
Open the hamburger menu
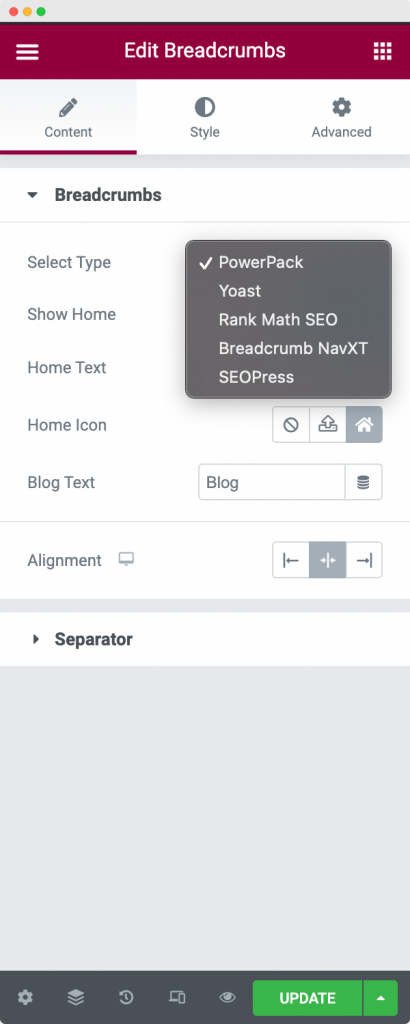coord(27,52)
